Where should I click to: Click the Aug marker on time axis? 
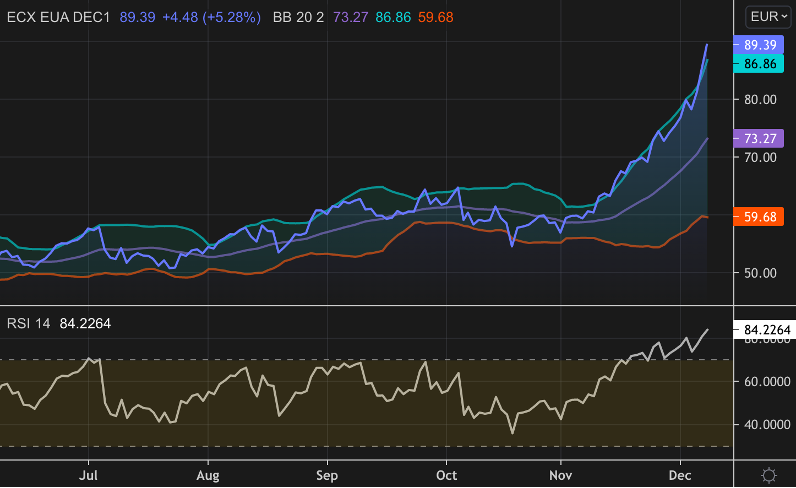[x=207, y=474]
